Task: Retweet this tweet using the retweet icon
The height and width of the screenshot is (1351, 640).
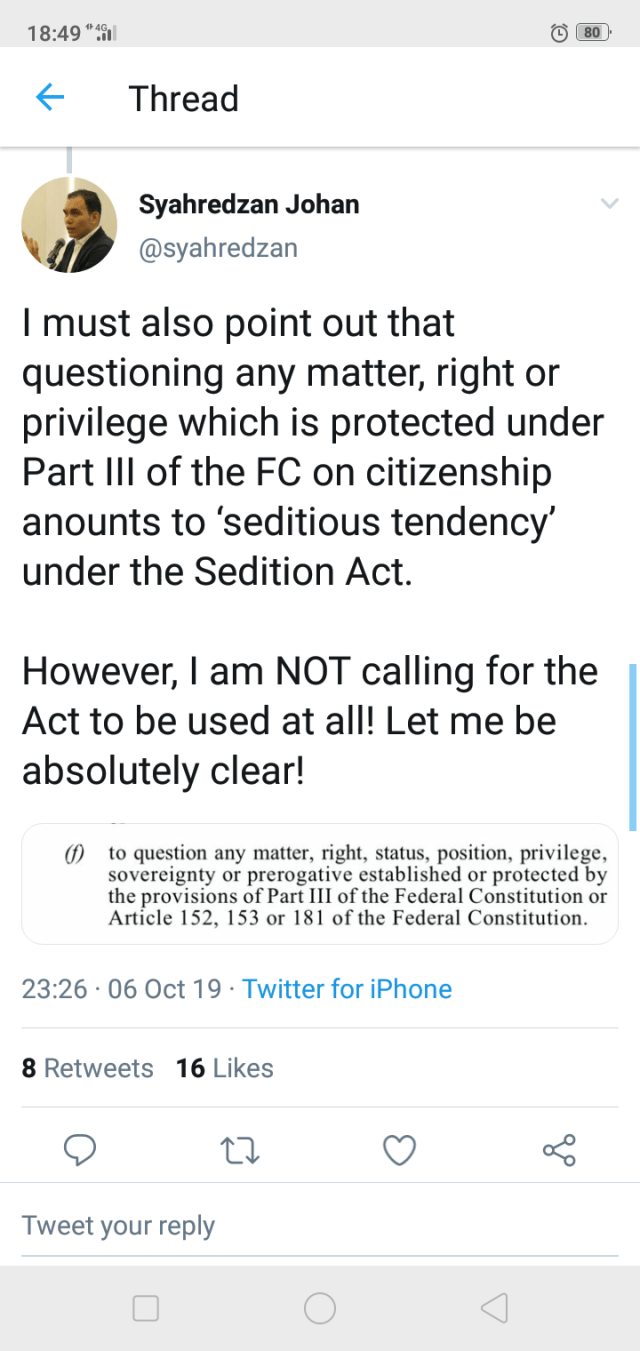Action: tap(240, 1150)
